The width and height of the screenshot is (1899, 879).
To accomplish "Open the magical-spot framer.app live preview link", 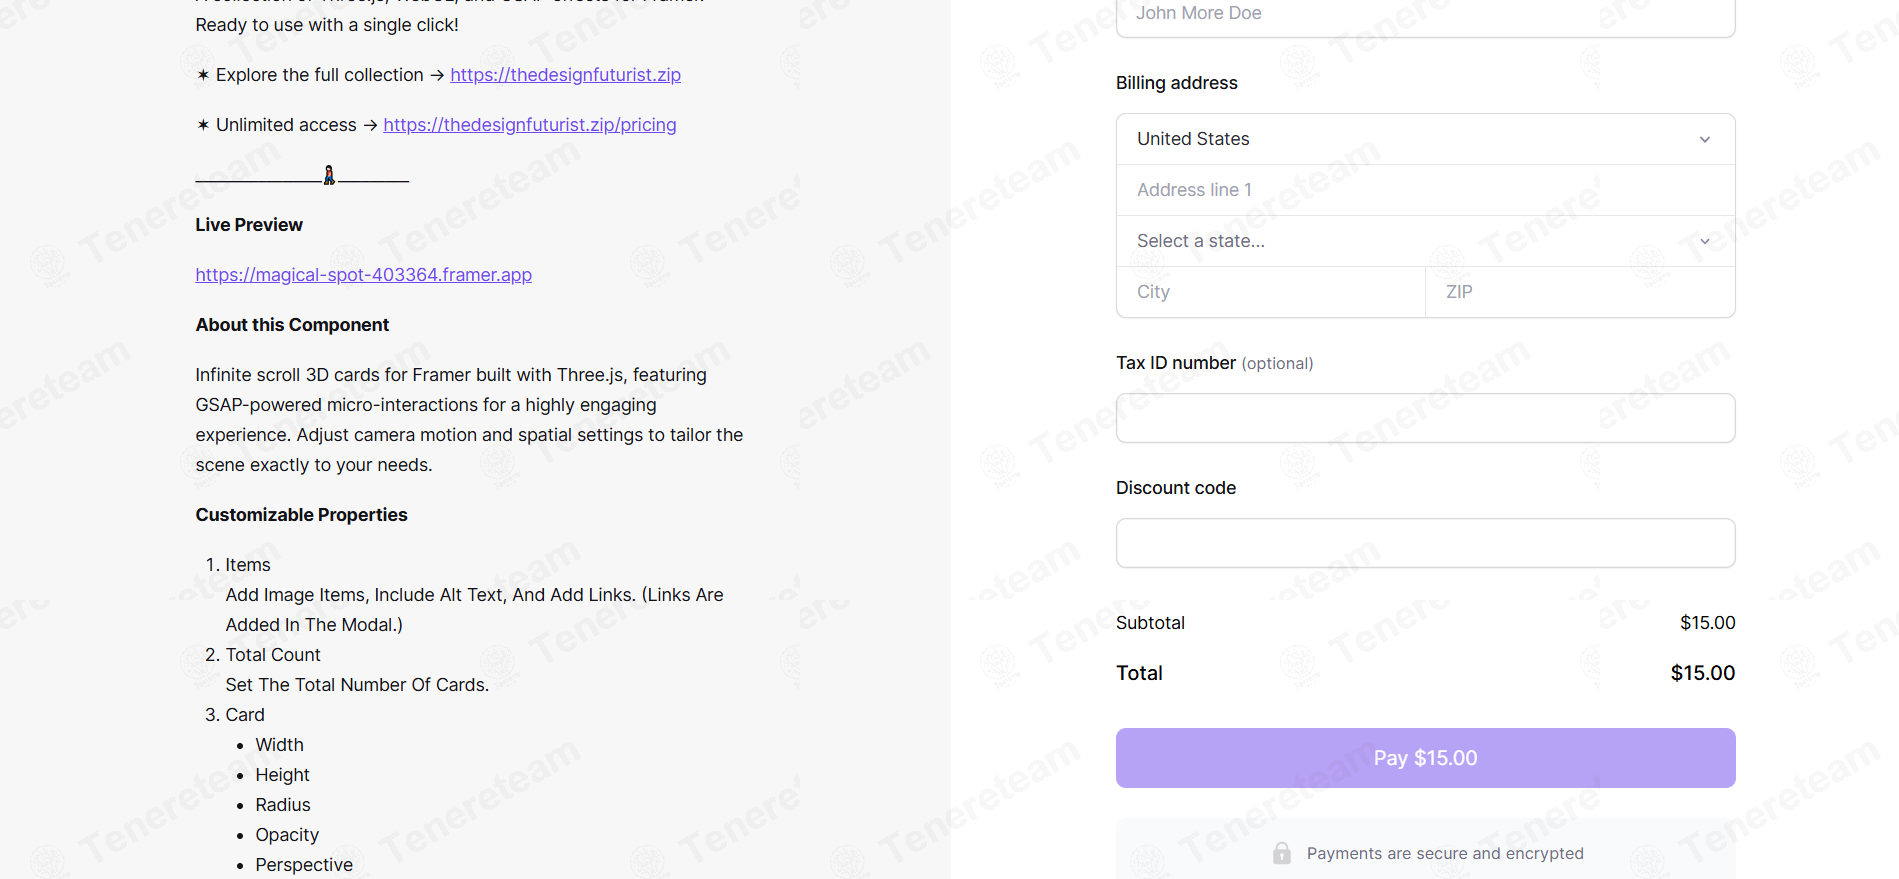I will click(x=363, y=275).
